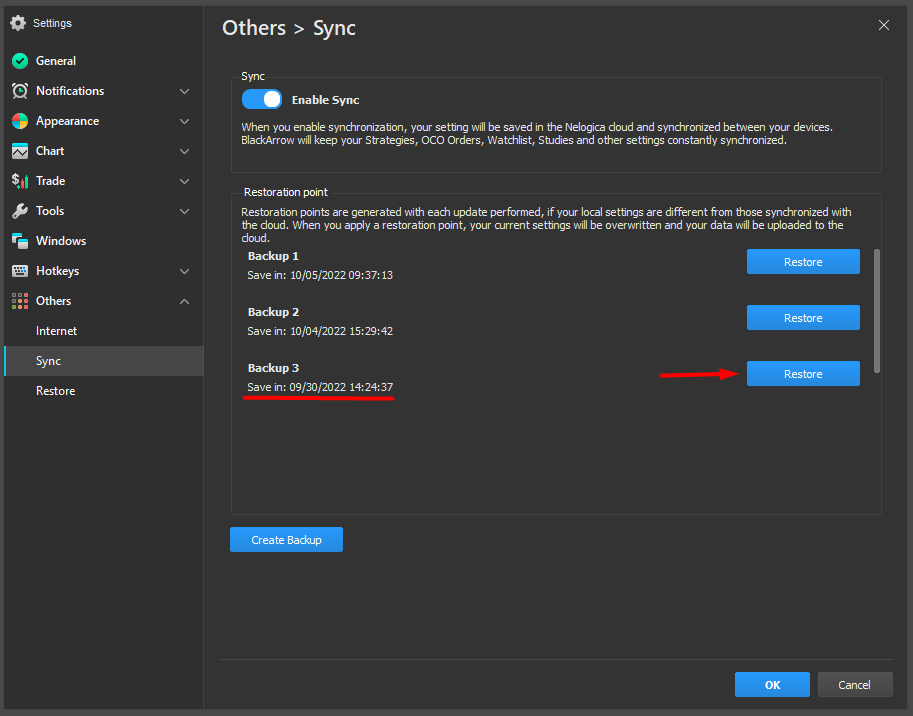Expand the Appearance section chevron
Image resolution: width=913 pixels, height=716 pixels.
[184, 121]
